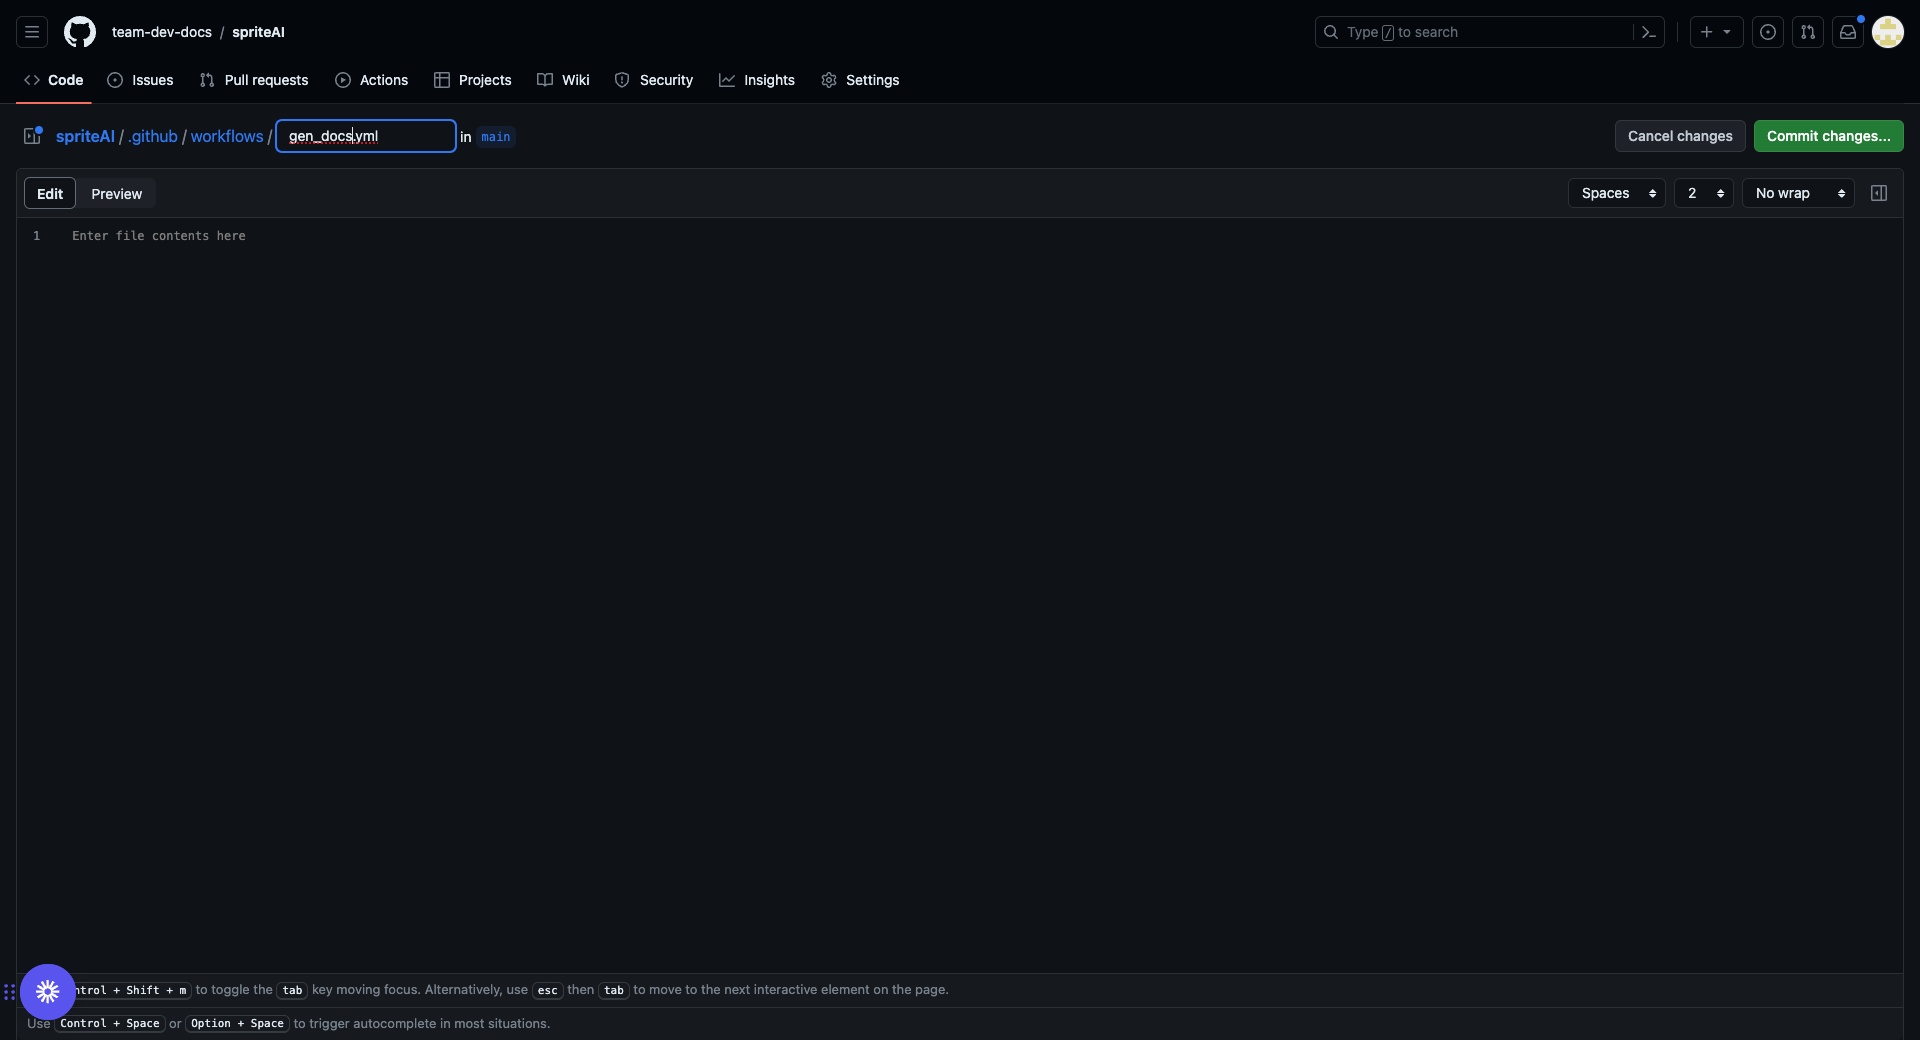Click the gen_docs.yml filename input field
Screen dimensions: 1920x1040
coord(366,136)
